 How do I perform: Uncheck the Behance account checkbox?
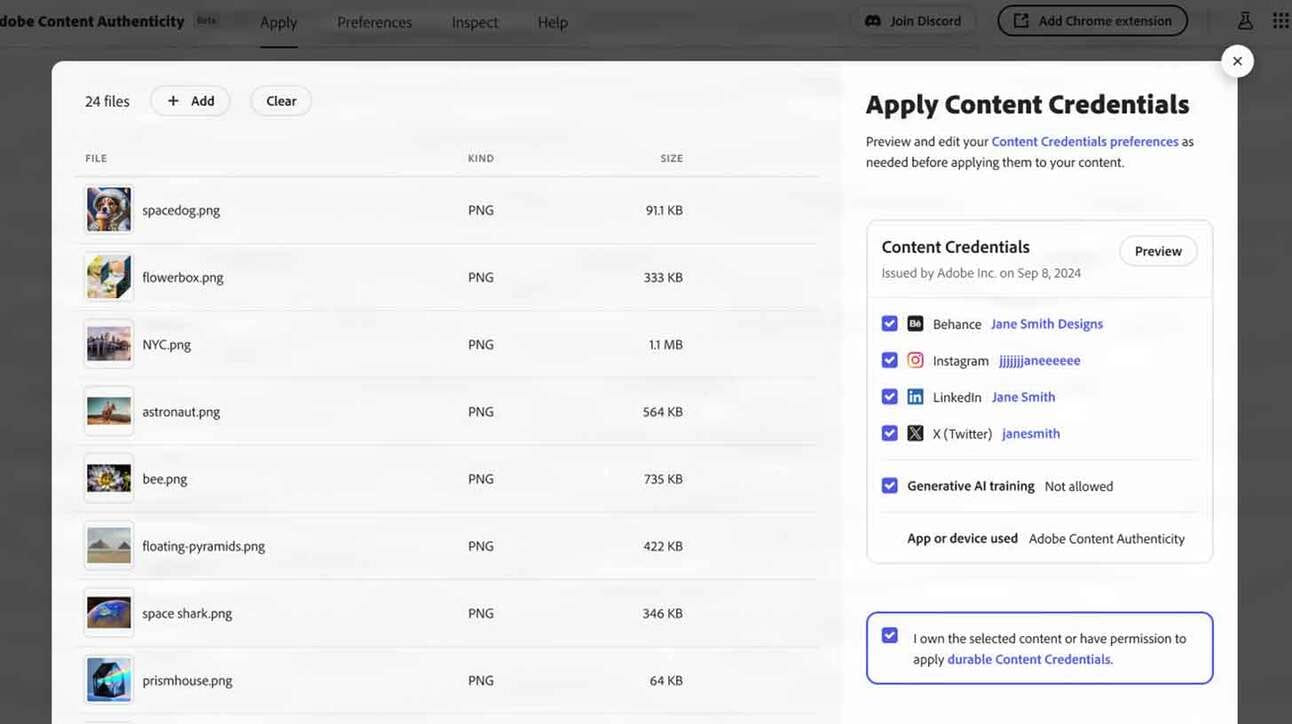(889, 324)
